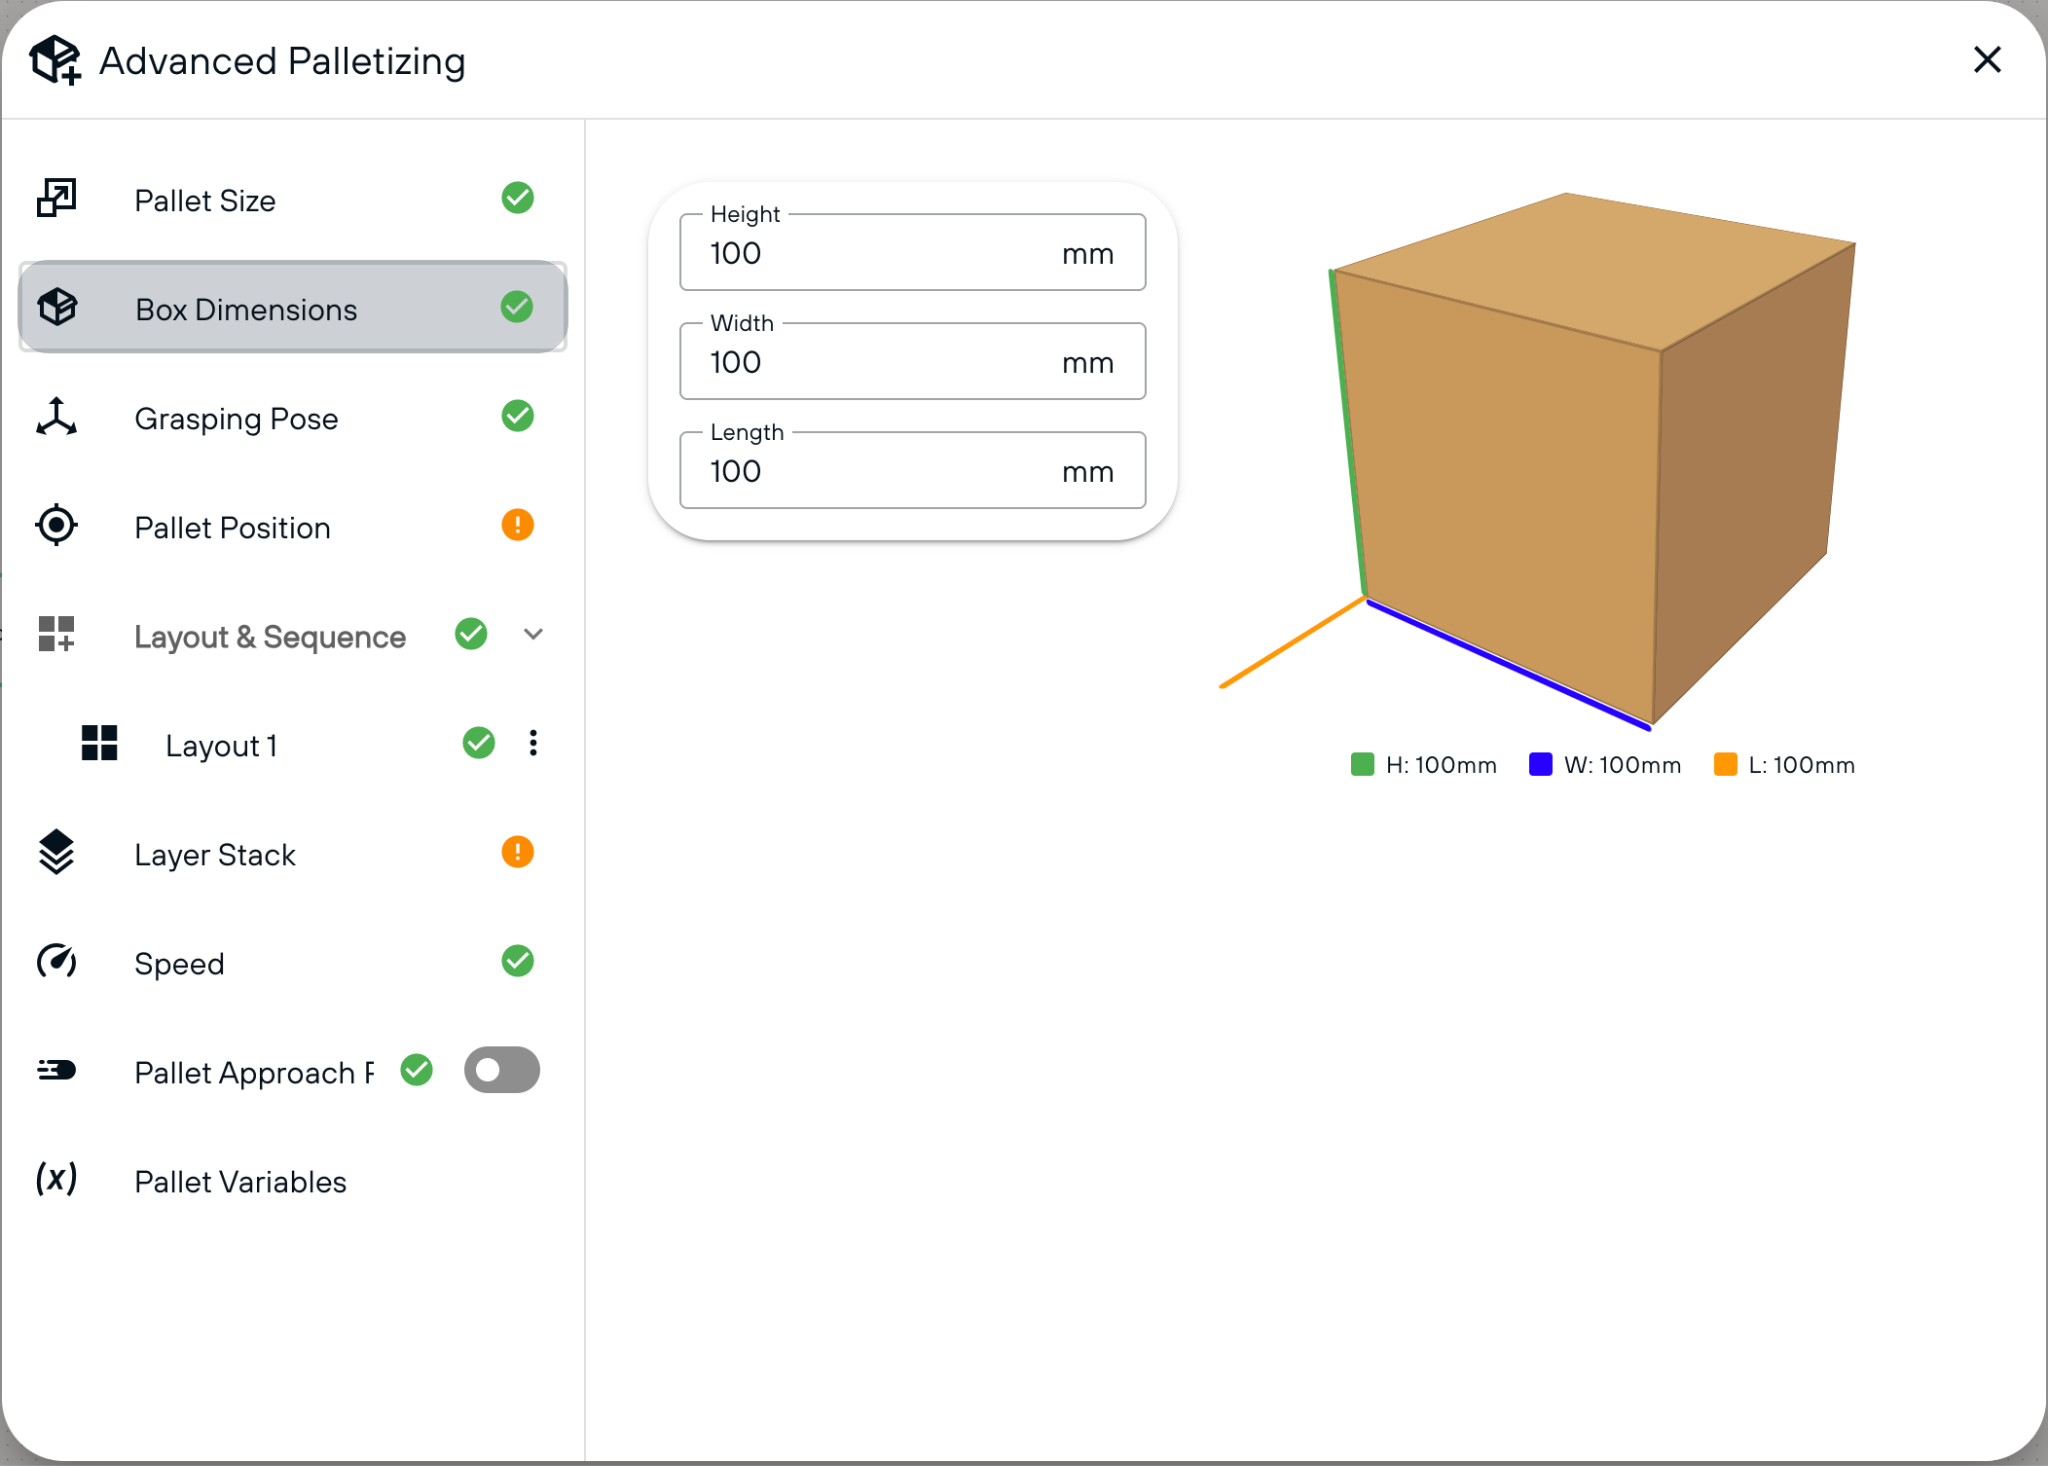
Task: Click the Pallet Size resize icon
Action: pyautogui.click(x=56, y=198)
